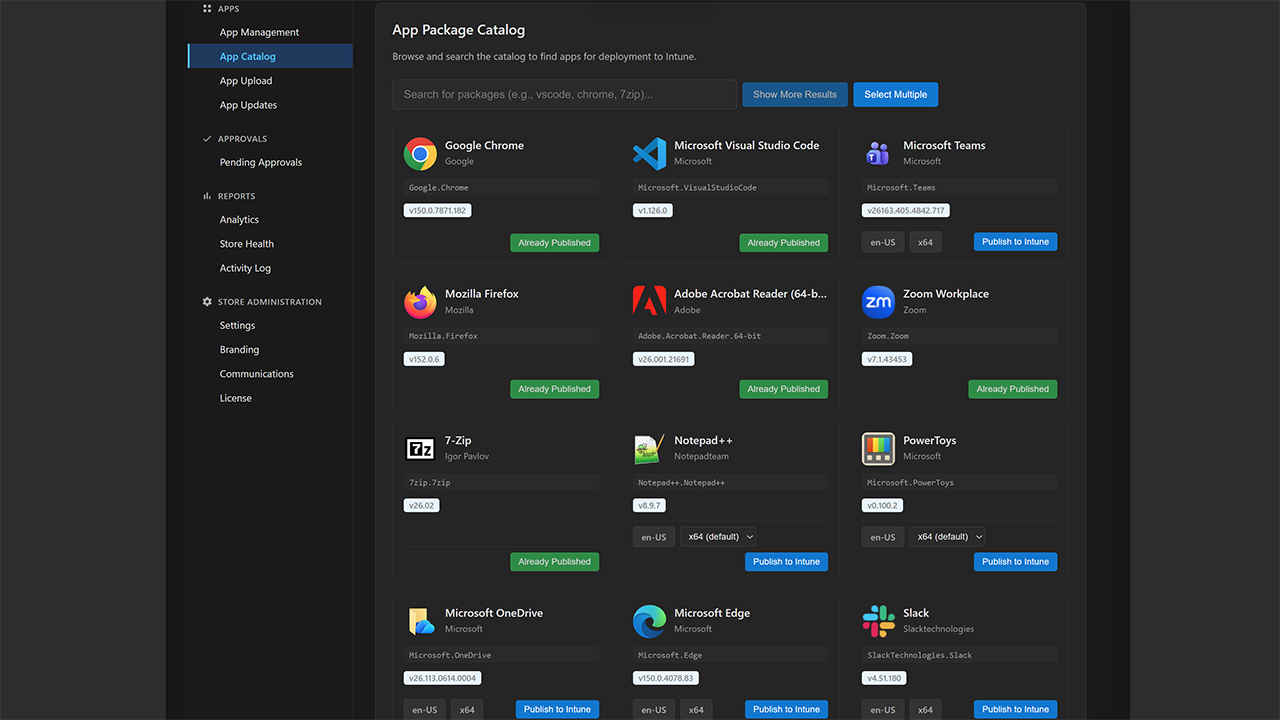Click en-US tag on Microsoft Teams card
Viewport: 1280px width, 720px height.
(x=883, y=242)
